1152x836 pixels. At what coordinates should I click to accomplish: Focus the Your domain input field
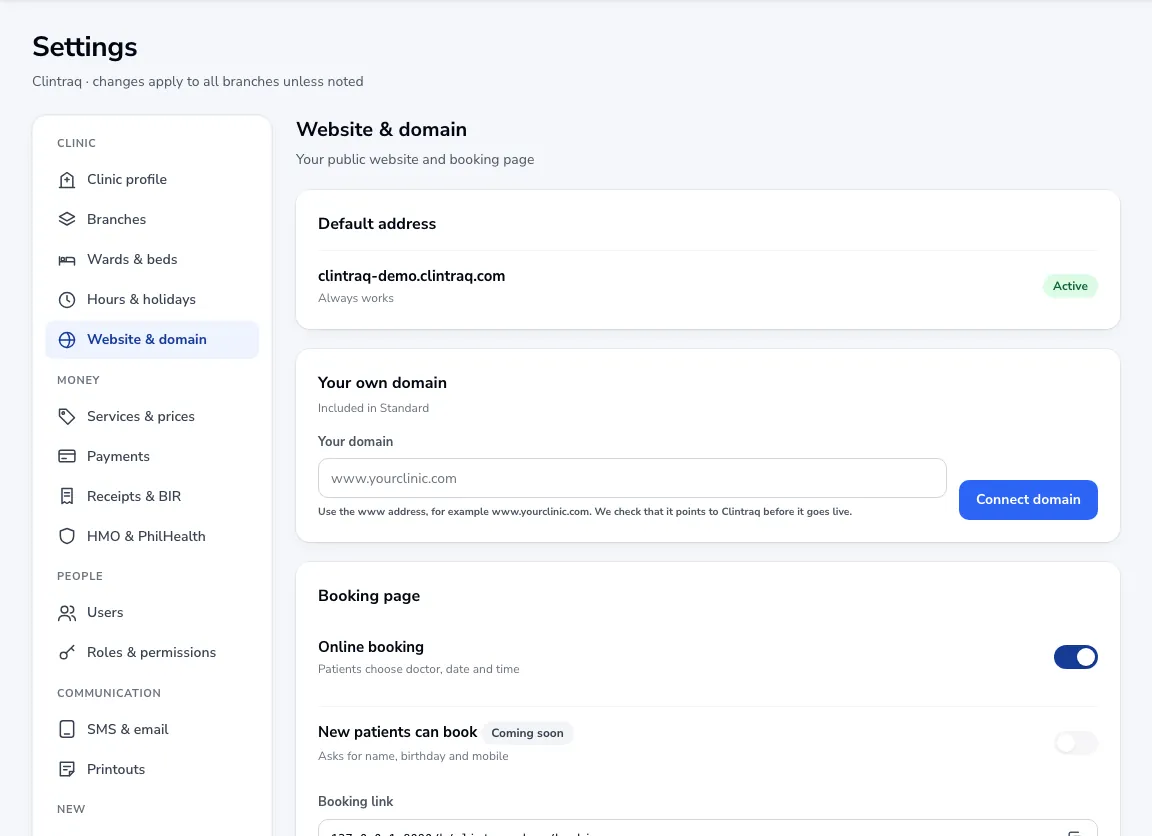tap(632, 478)
